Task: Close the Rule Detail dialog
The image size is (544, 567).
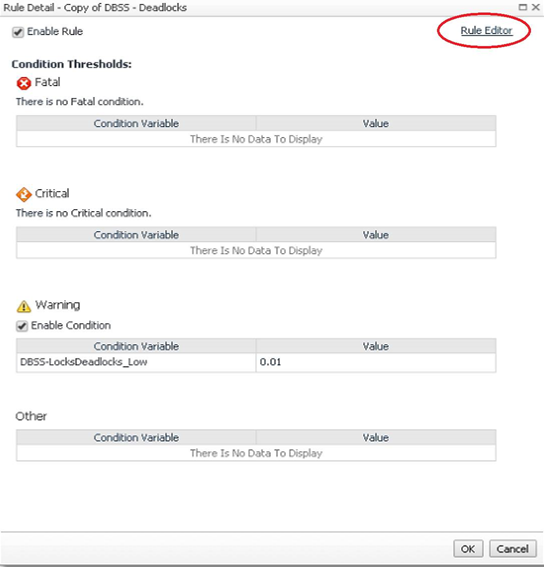Action: click(x=536, y=7)
